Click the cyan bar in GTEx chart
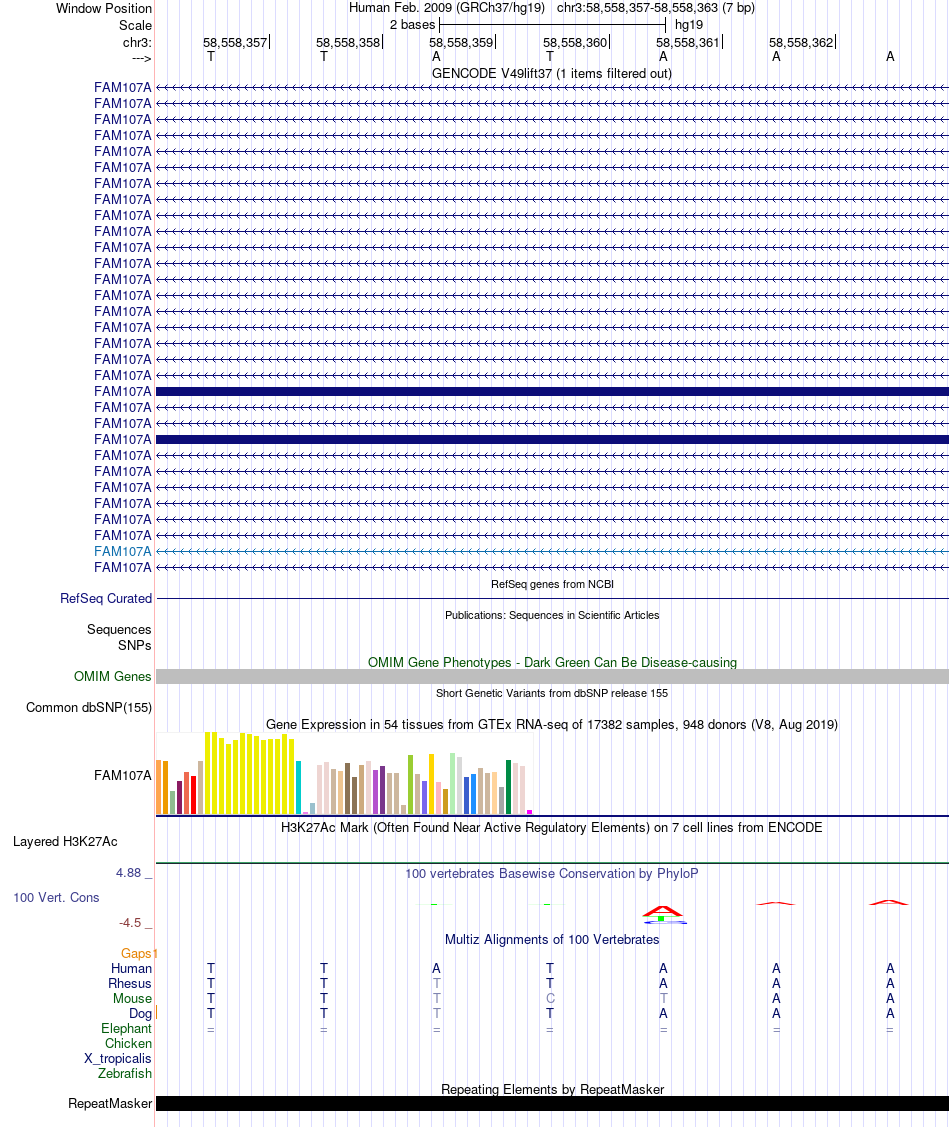Image resolution: width=950 pixels, height=1127 pixels. pyautogui.click(x=298, y=788)
